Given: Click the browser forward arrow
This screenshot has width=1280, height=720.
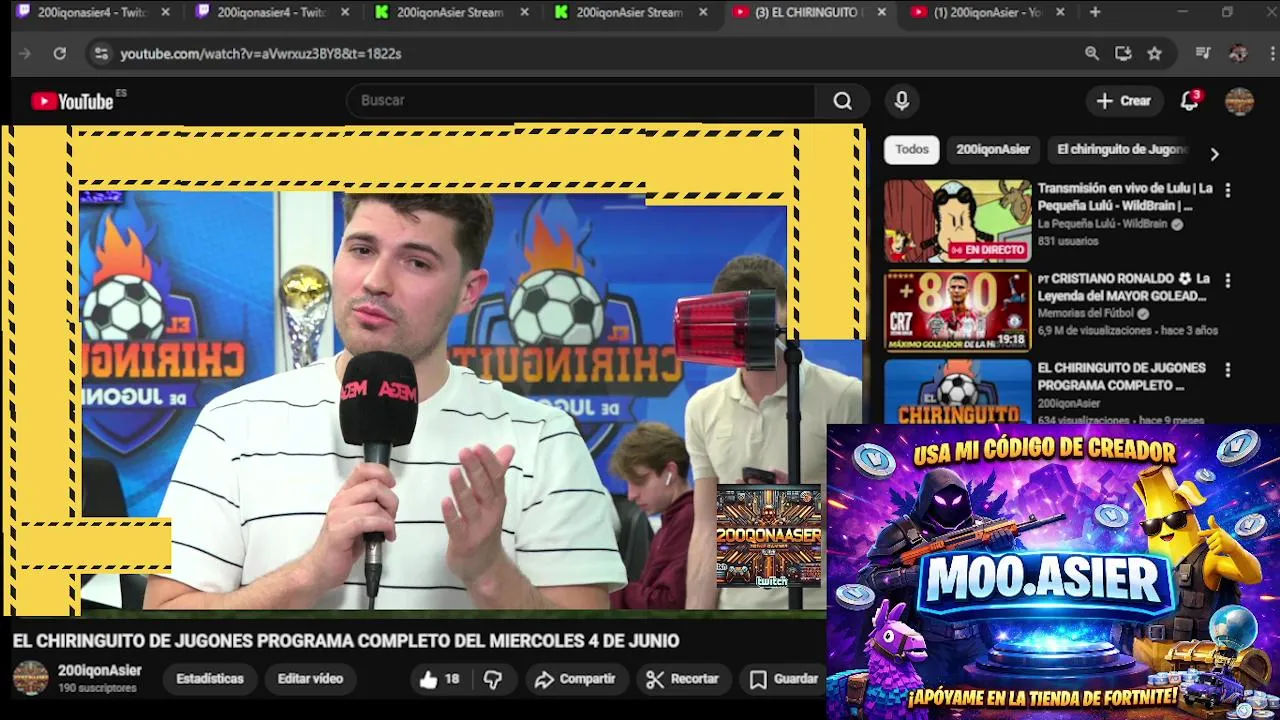Looking at the screenshot, I should [x=26, y=54].
